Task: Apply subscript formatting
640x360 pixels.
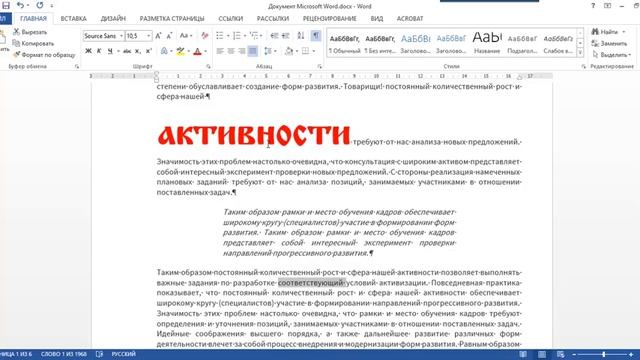Action: pyautogui.click(x=138, y=51)
